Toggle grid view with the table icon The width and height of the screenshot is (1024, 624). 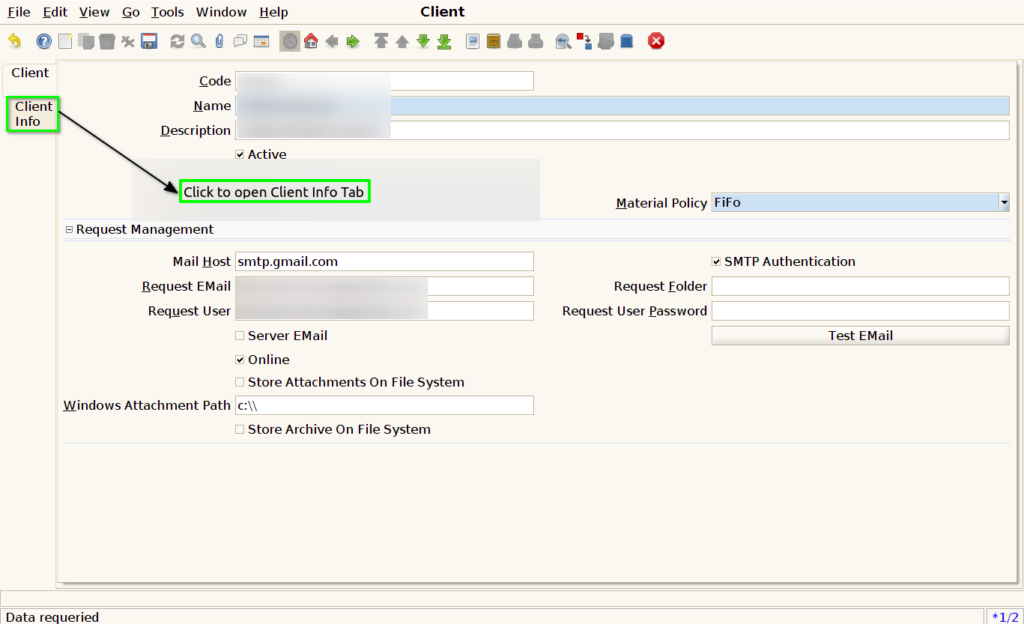261,41
